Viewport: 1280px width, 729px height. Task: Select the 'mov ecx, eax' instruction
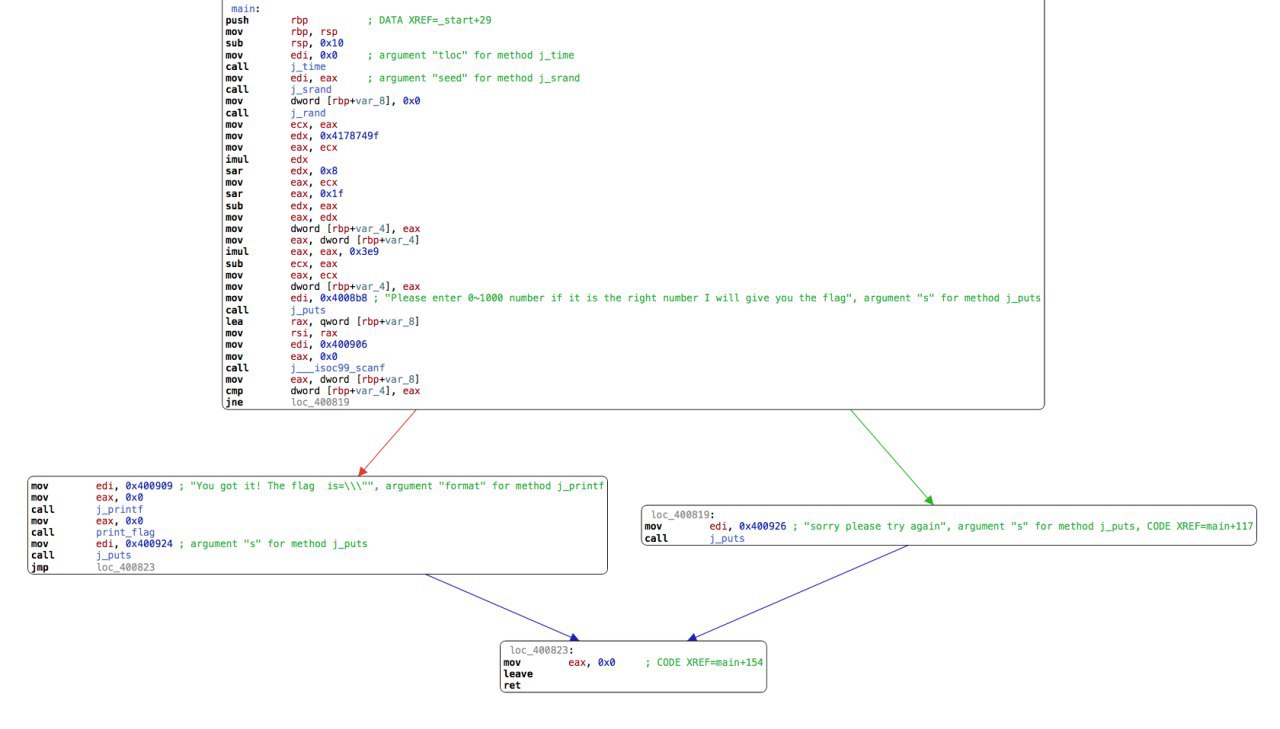click(282, 124)
